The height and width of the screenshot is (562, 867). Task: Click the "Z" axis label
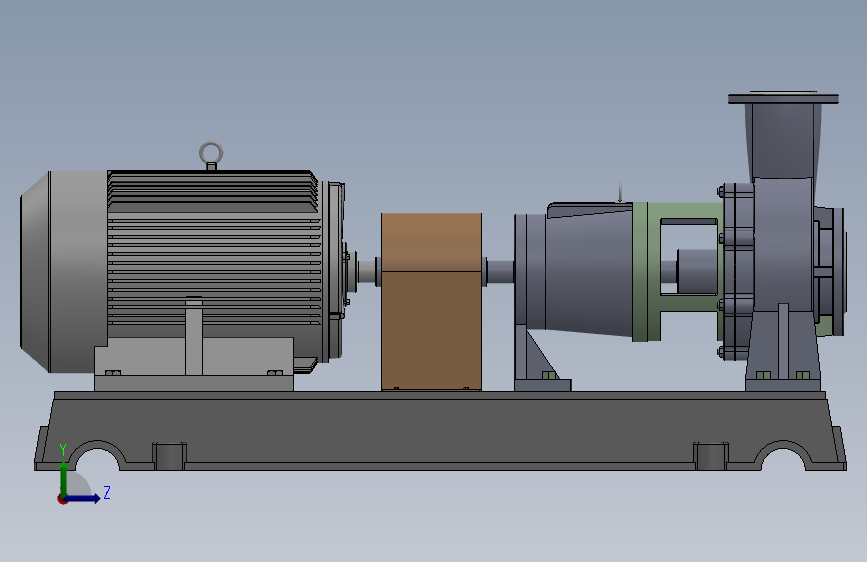tap(107, 492)
